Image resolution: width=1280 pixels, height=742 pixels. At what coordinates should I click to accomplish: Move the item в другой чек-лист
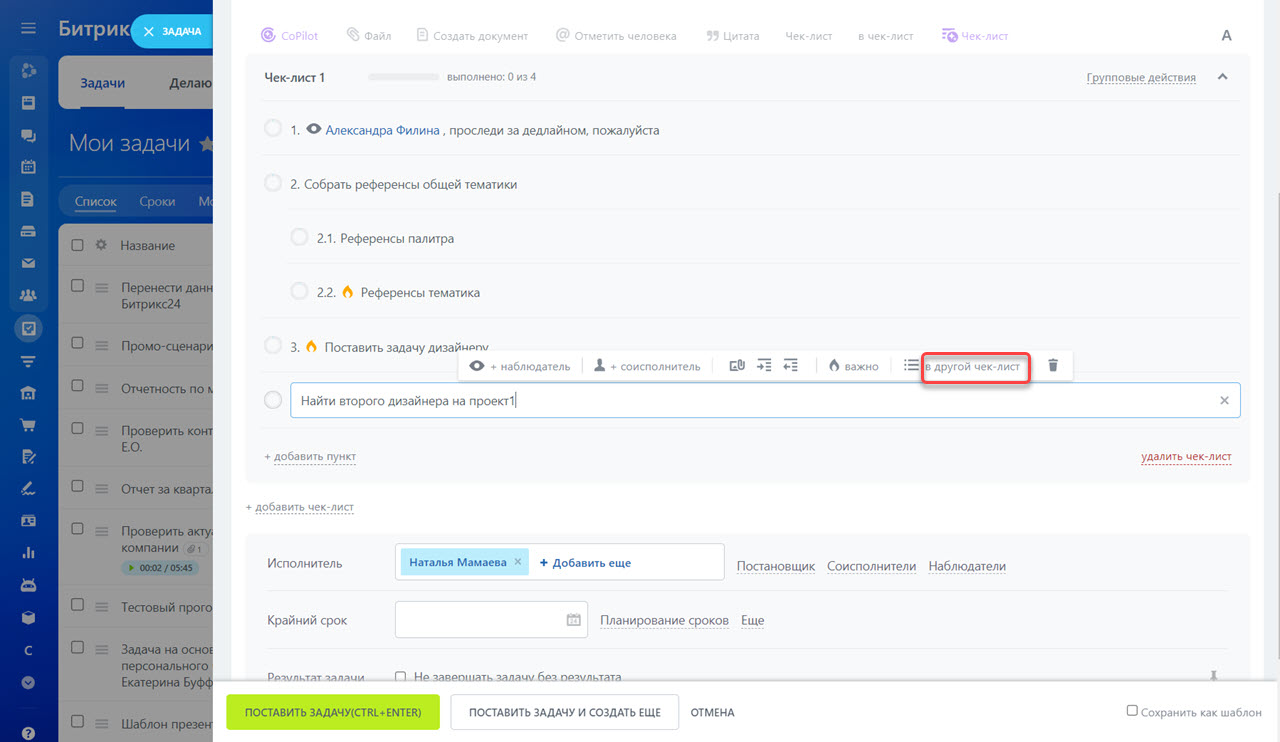[975, 366]
